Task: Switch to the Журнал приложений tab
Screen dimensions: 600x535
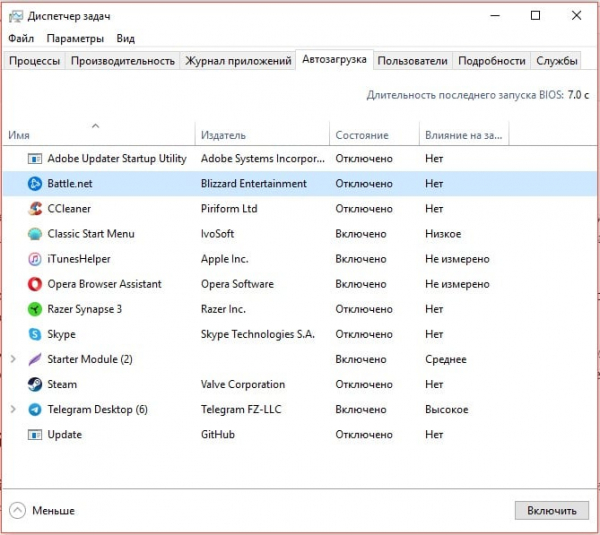Action: [238, 61]
